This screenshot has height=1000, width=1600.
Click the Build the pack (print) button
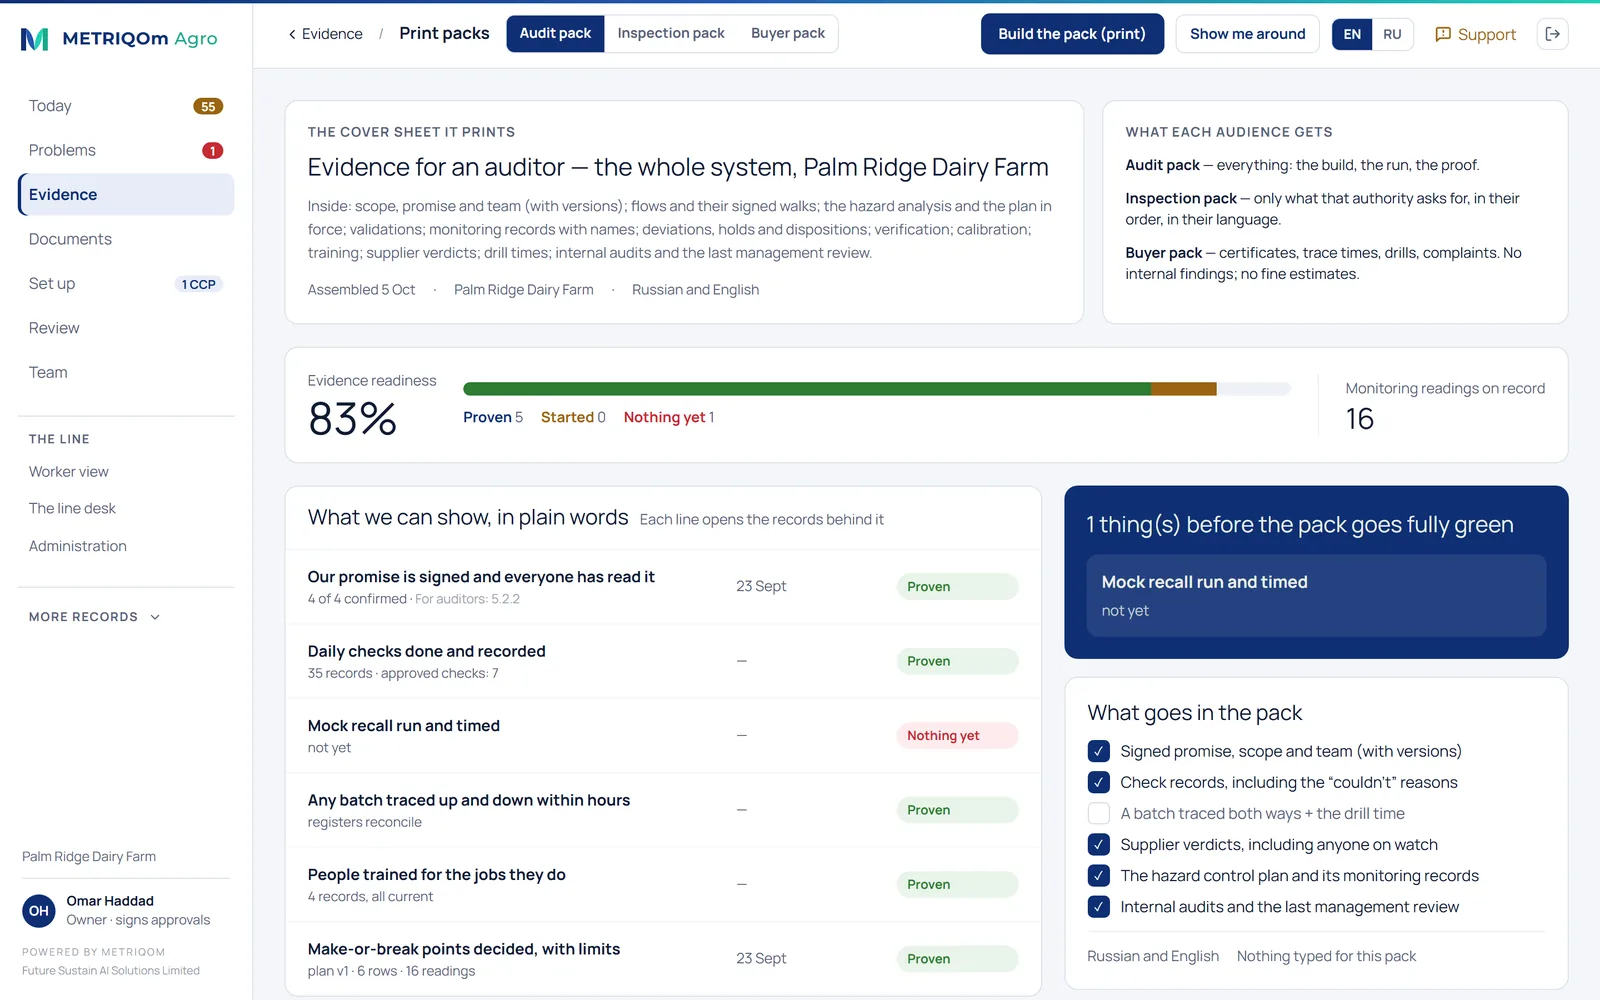[1072, 34]
